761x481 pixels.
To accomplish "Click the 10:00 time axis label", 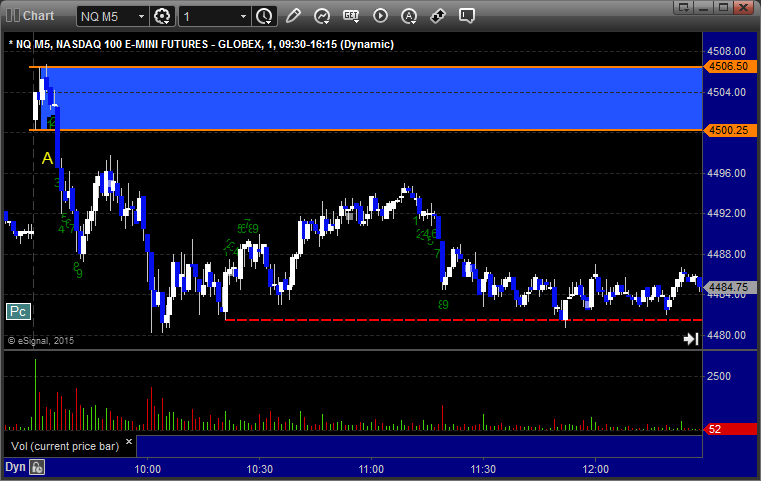I will [148, 469].
